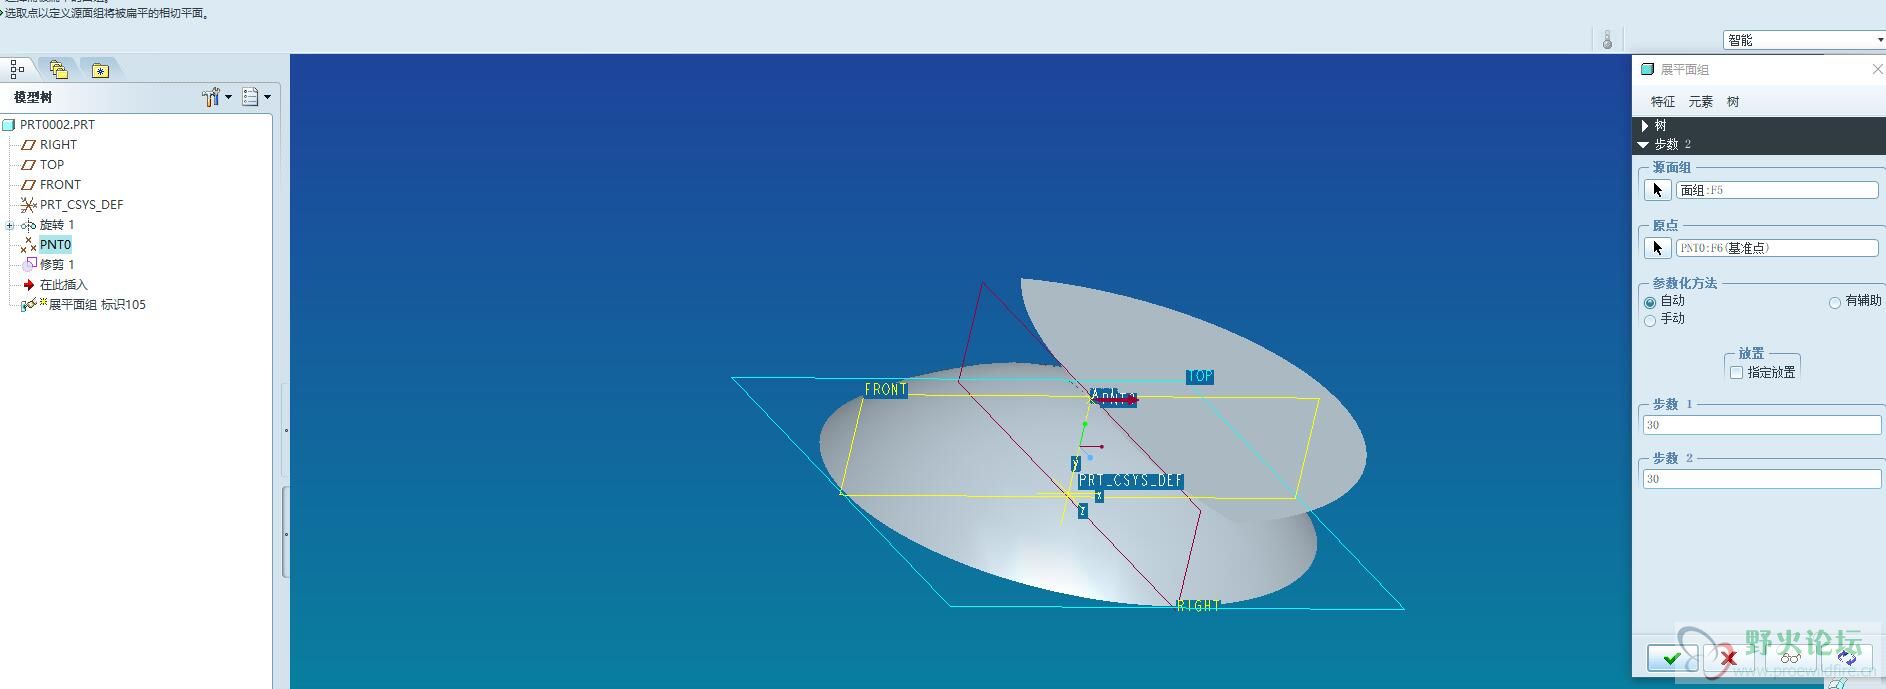1886x689 pixels.
Task: Select the TOP datum plane in tree
Action: coord(52,165)
